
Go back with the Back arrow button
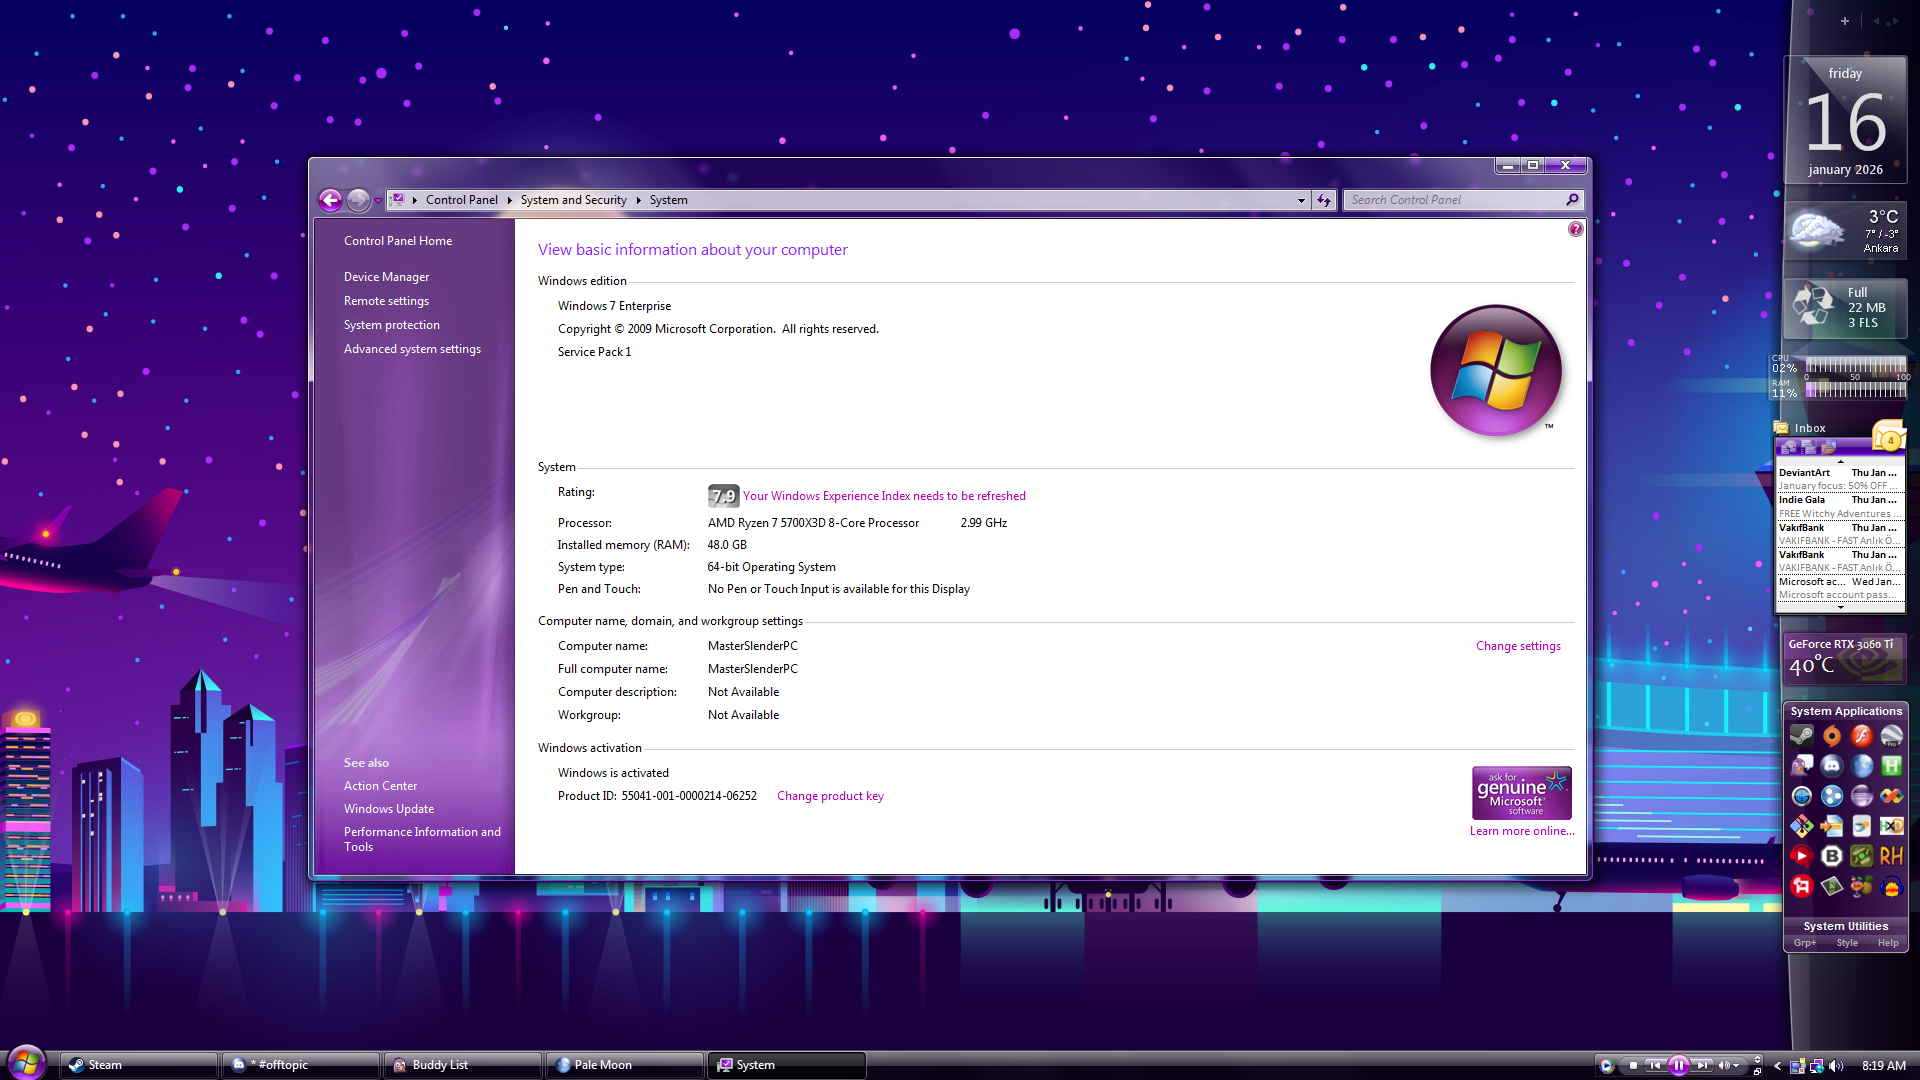click(x=330, y=200)
